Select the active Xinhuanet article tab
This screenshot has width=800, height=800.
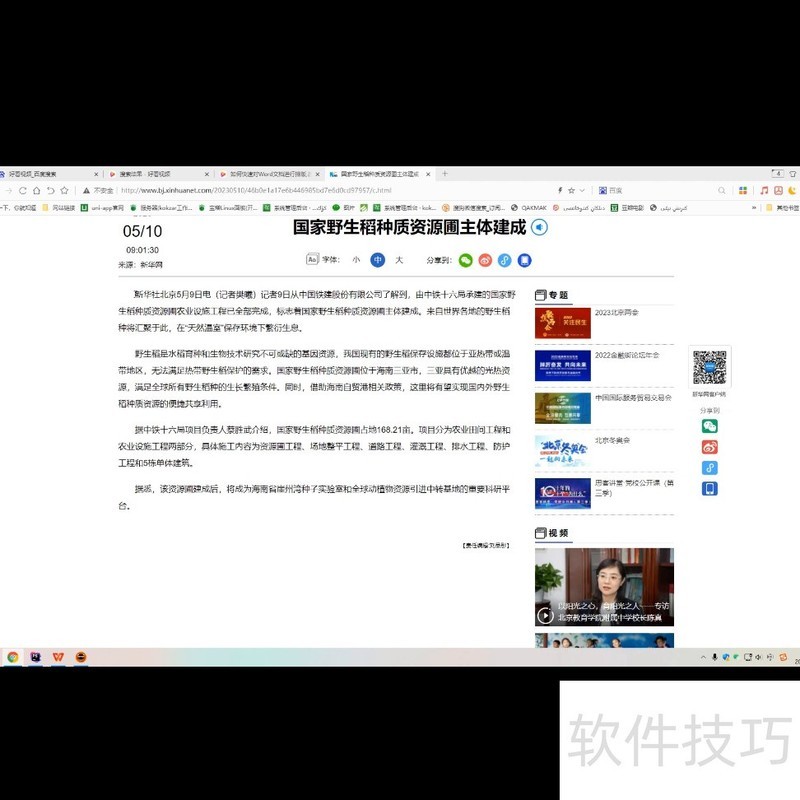point(379,174)
